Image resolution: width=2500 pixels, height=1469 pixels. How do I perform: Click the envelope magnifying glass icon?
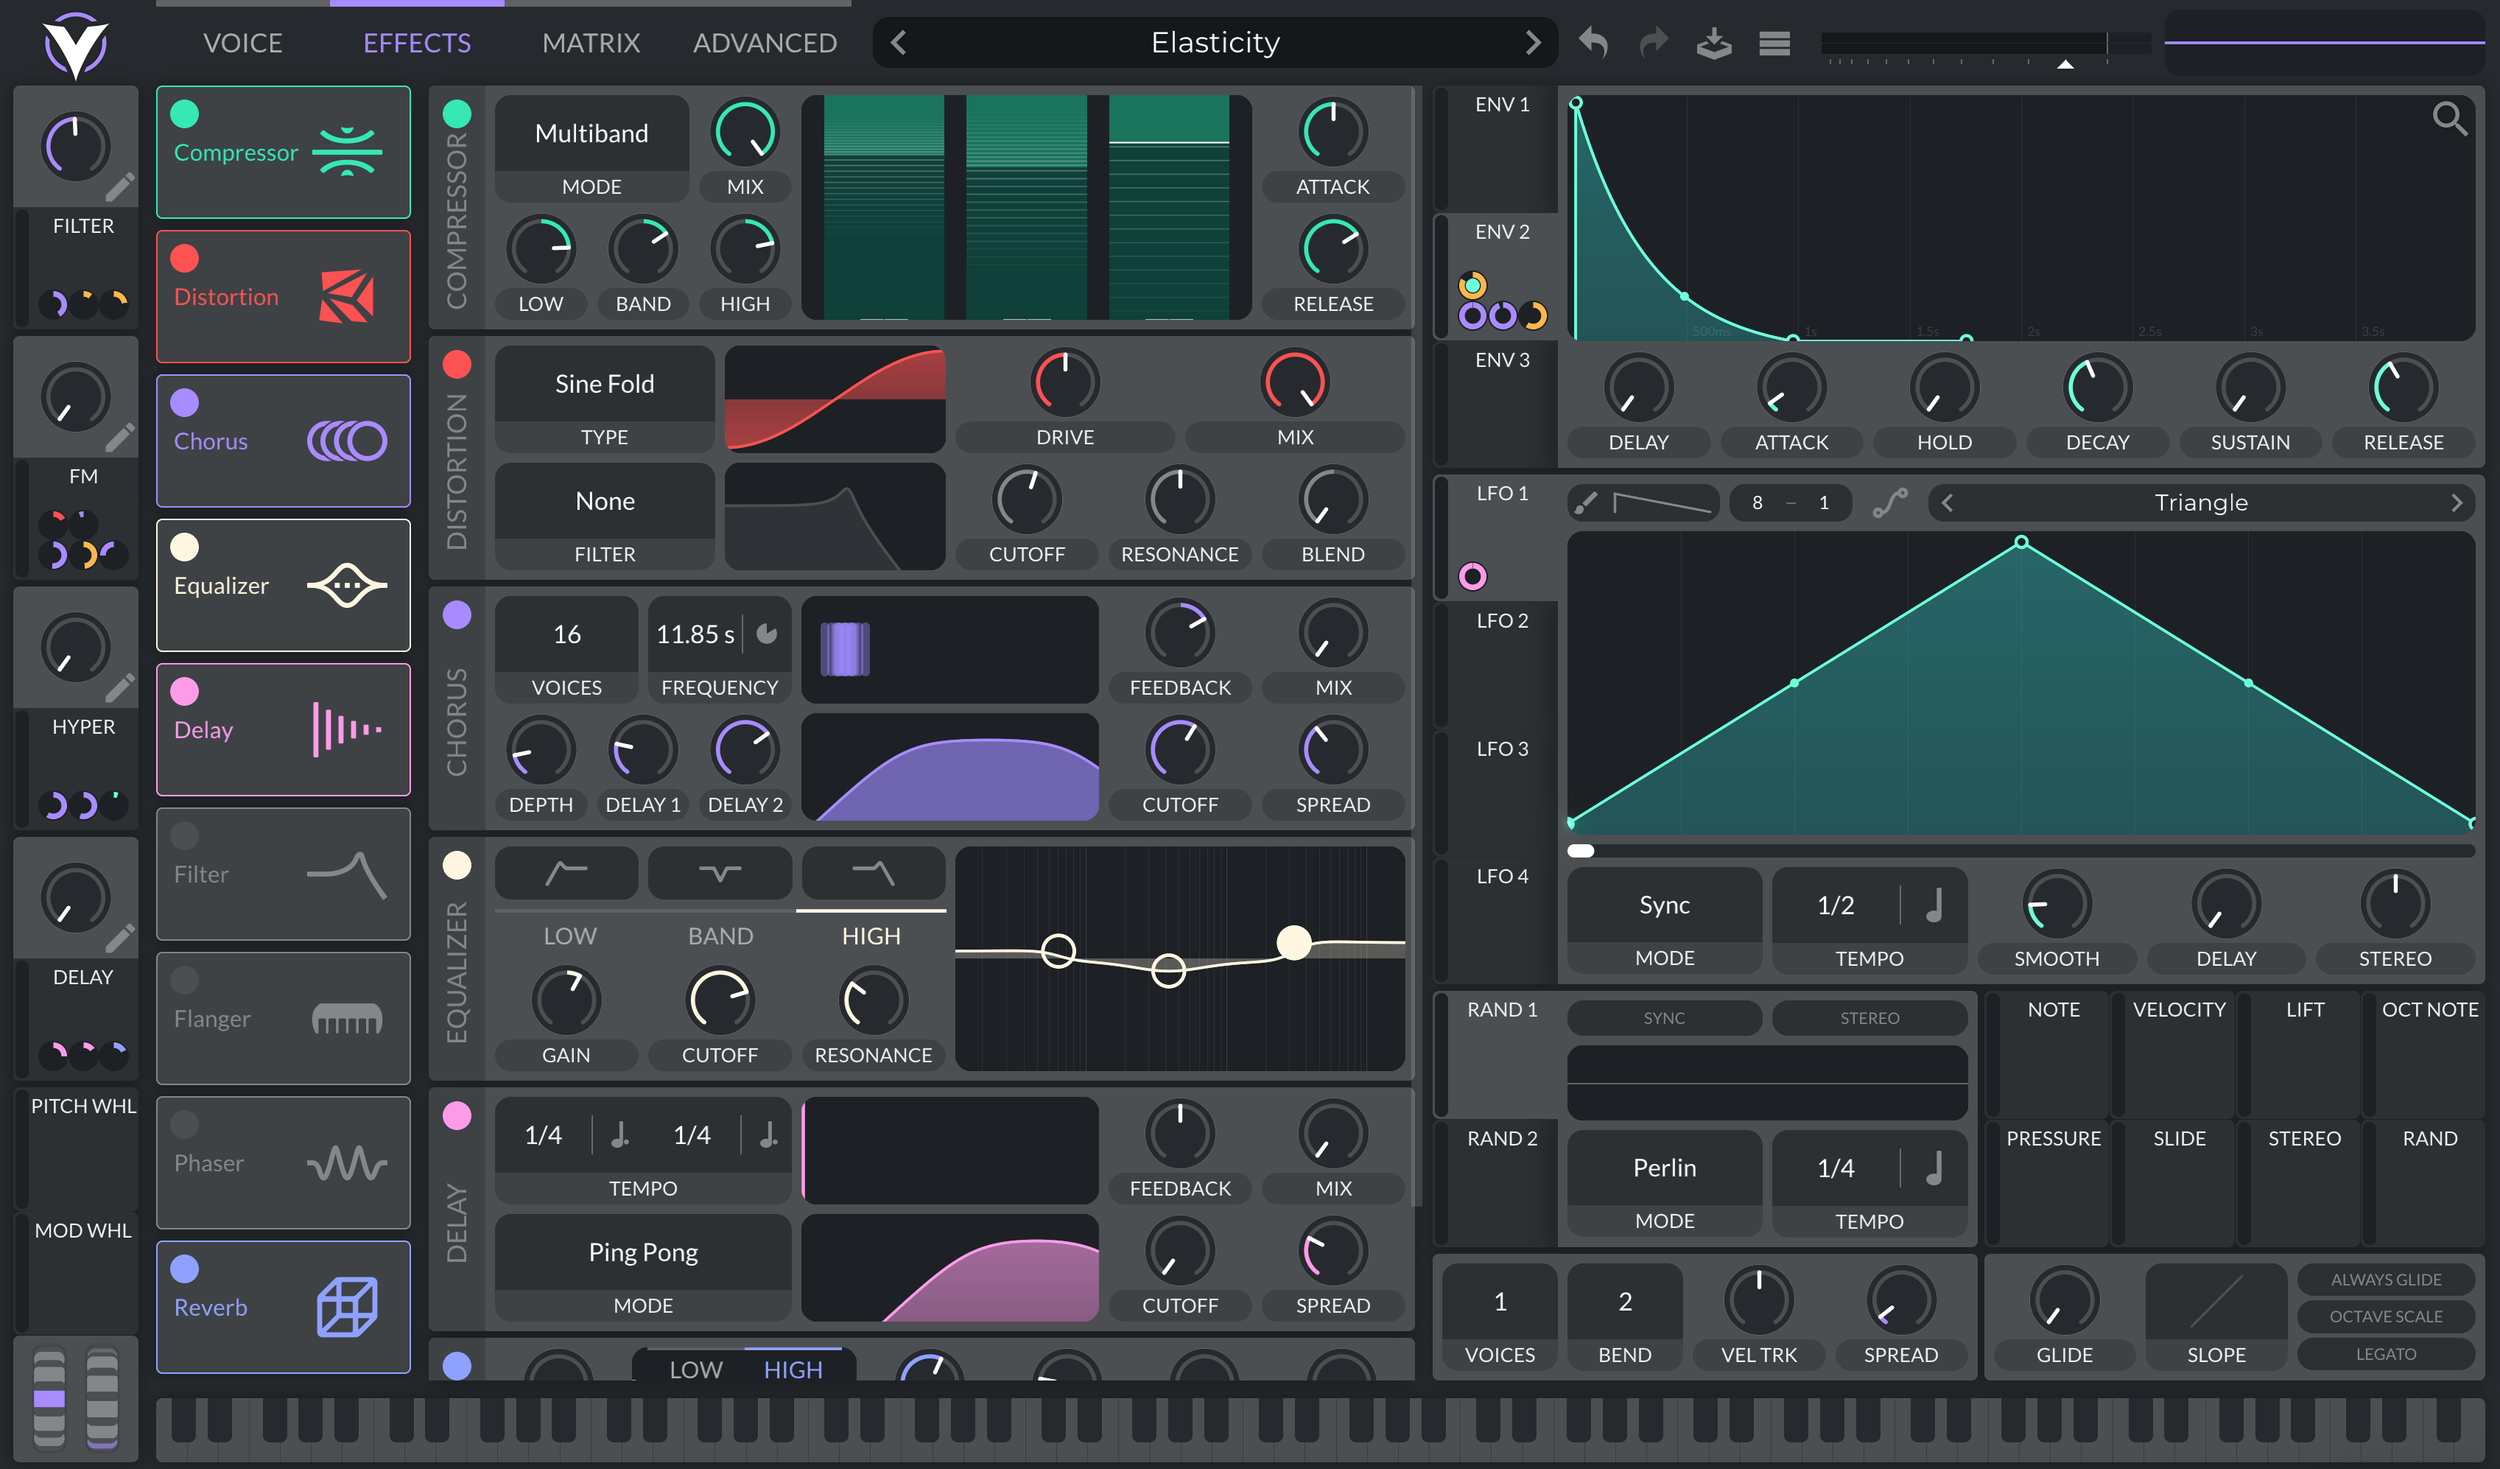2448,119
